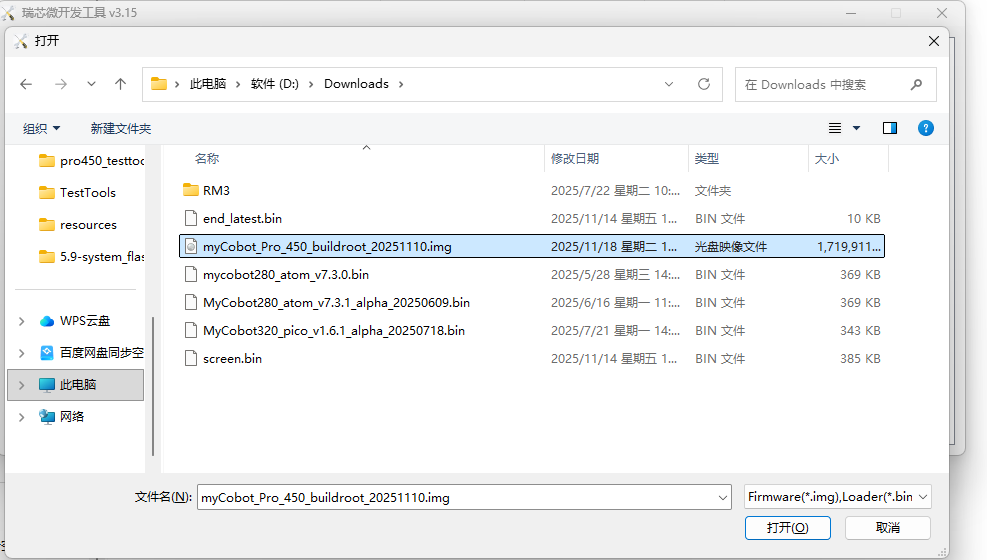Select the RM3 folder
Screen dimensions: 987x560
(216, 190)
